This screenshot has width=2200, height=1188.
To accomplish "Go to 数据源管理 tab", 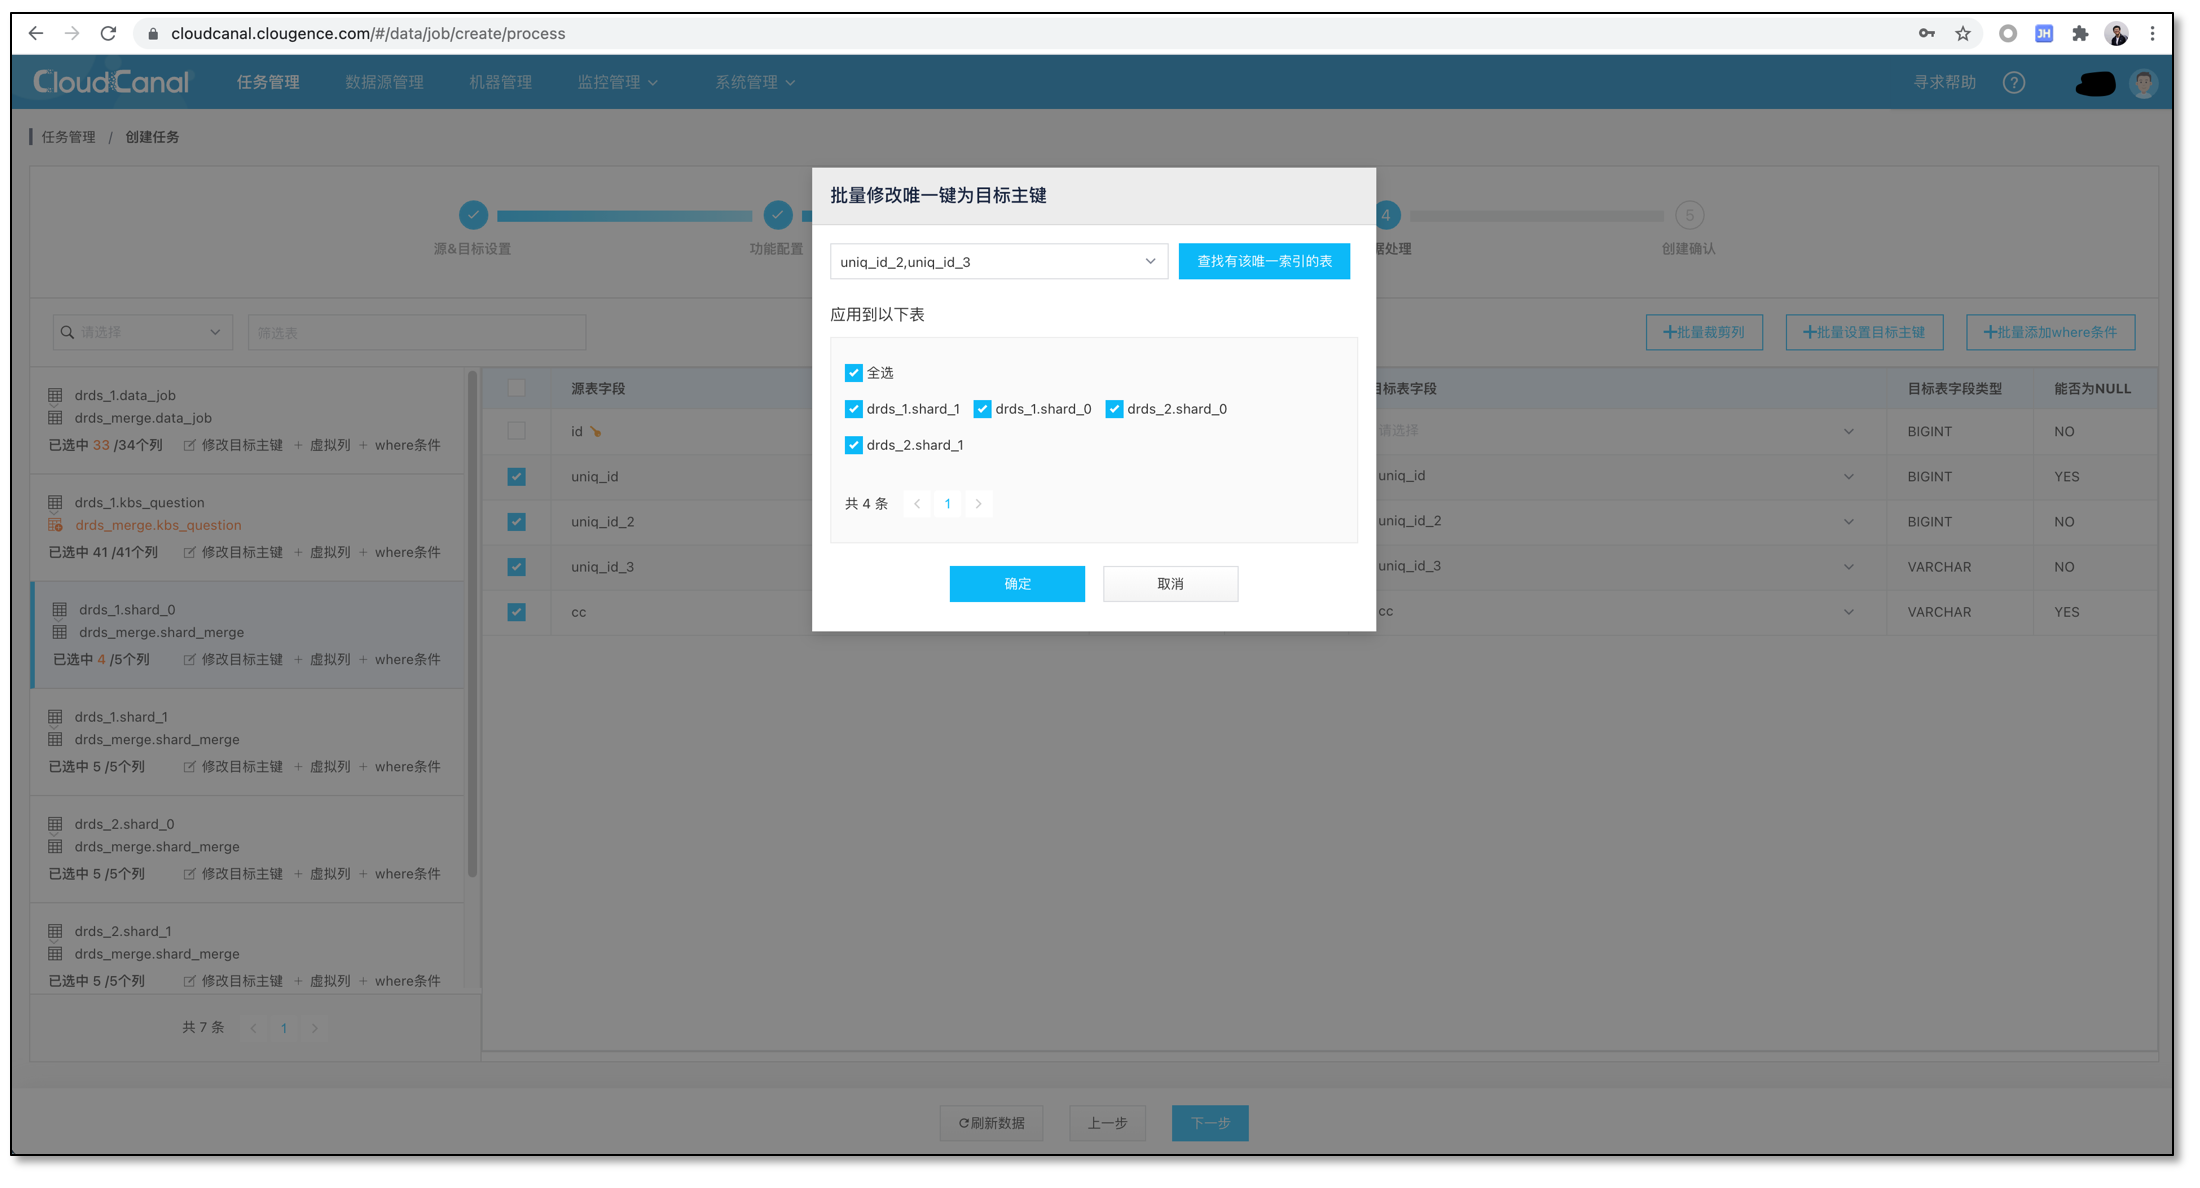I will coord(384,82).
